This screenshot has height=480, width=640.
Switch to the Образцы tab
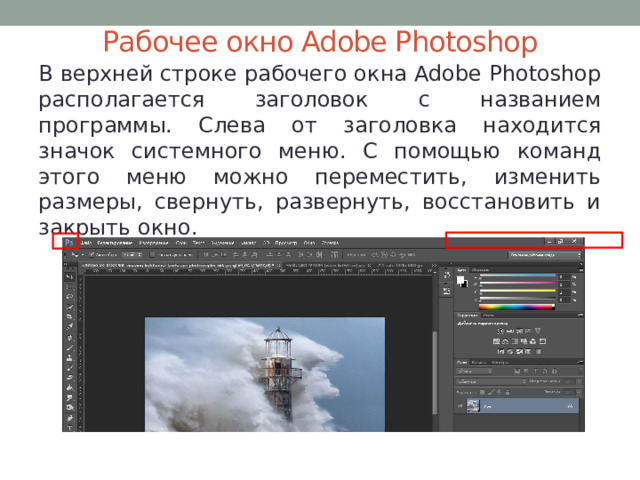480,270
